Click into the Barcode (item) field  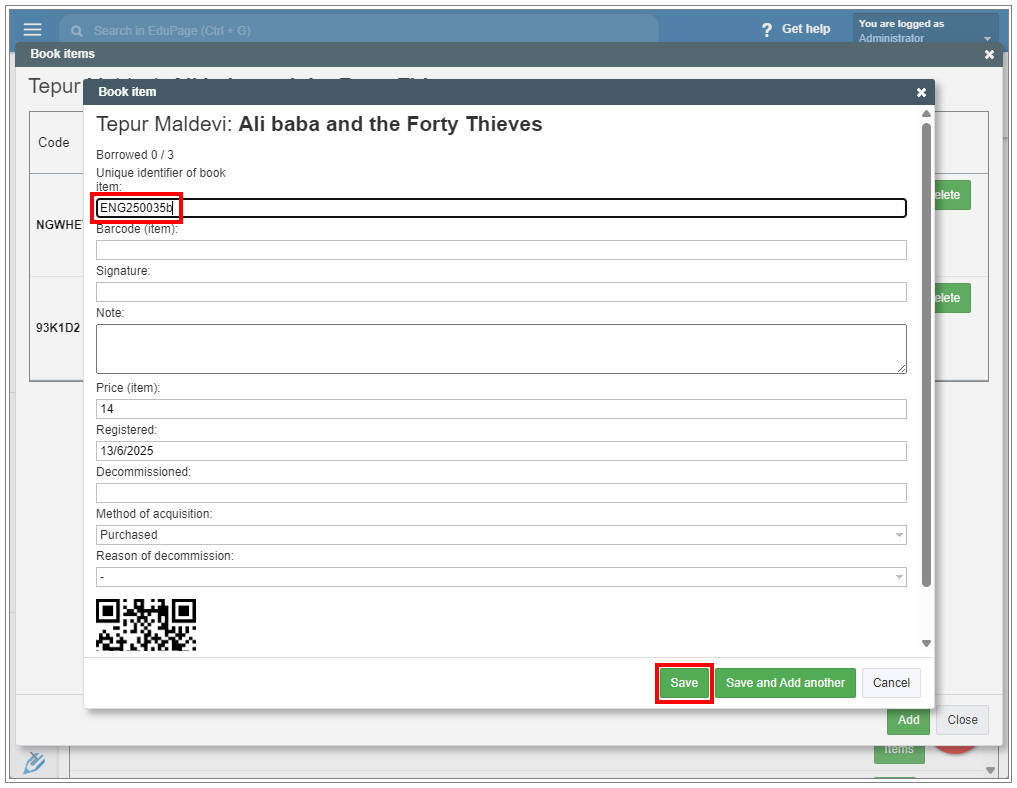[501, 250]
